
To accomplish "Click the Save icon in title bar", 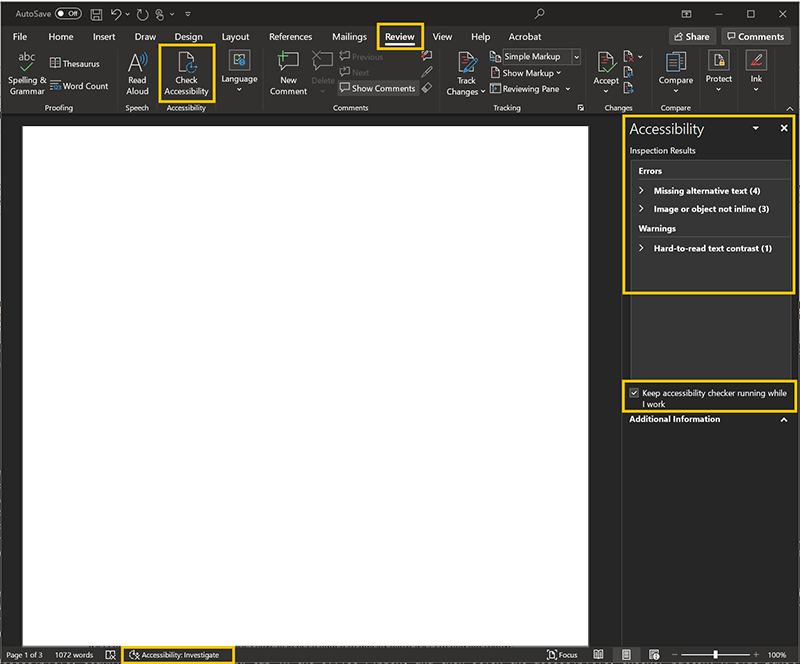I will [96, 15].
